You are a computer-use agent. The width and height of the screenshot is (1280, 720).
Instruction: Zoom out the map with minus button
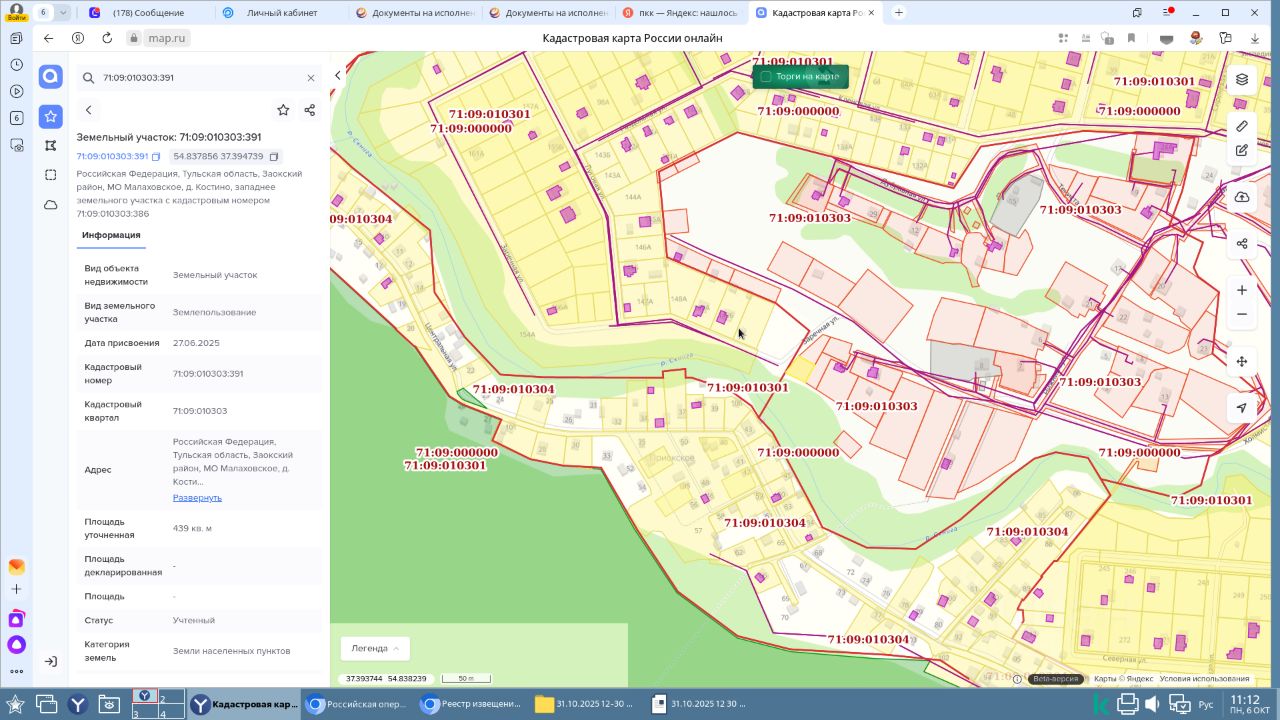tap(1242, 314)
